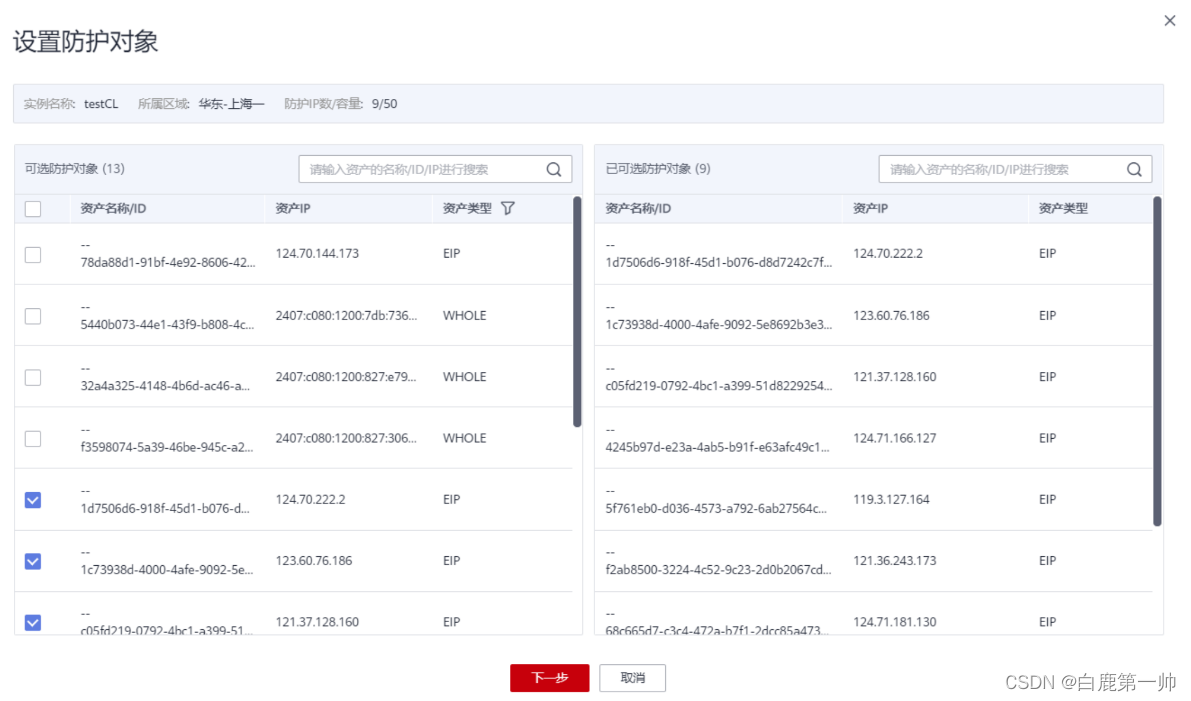
Task: Click the 资产IP header in the right table
Action: tap(870, 208)
